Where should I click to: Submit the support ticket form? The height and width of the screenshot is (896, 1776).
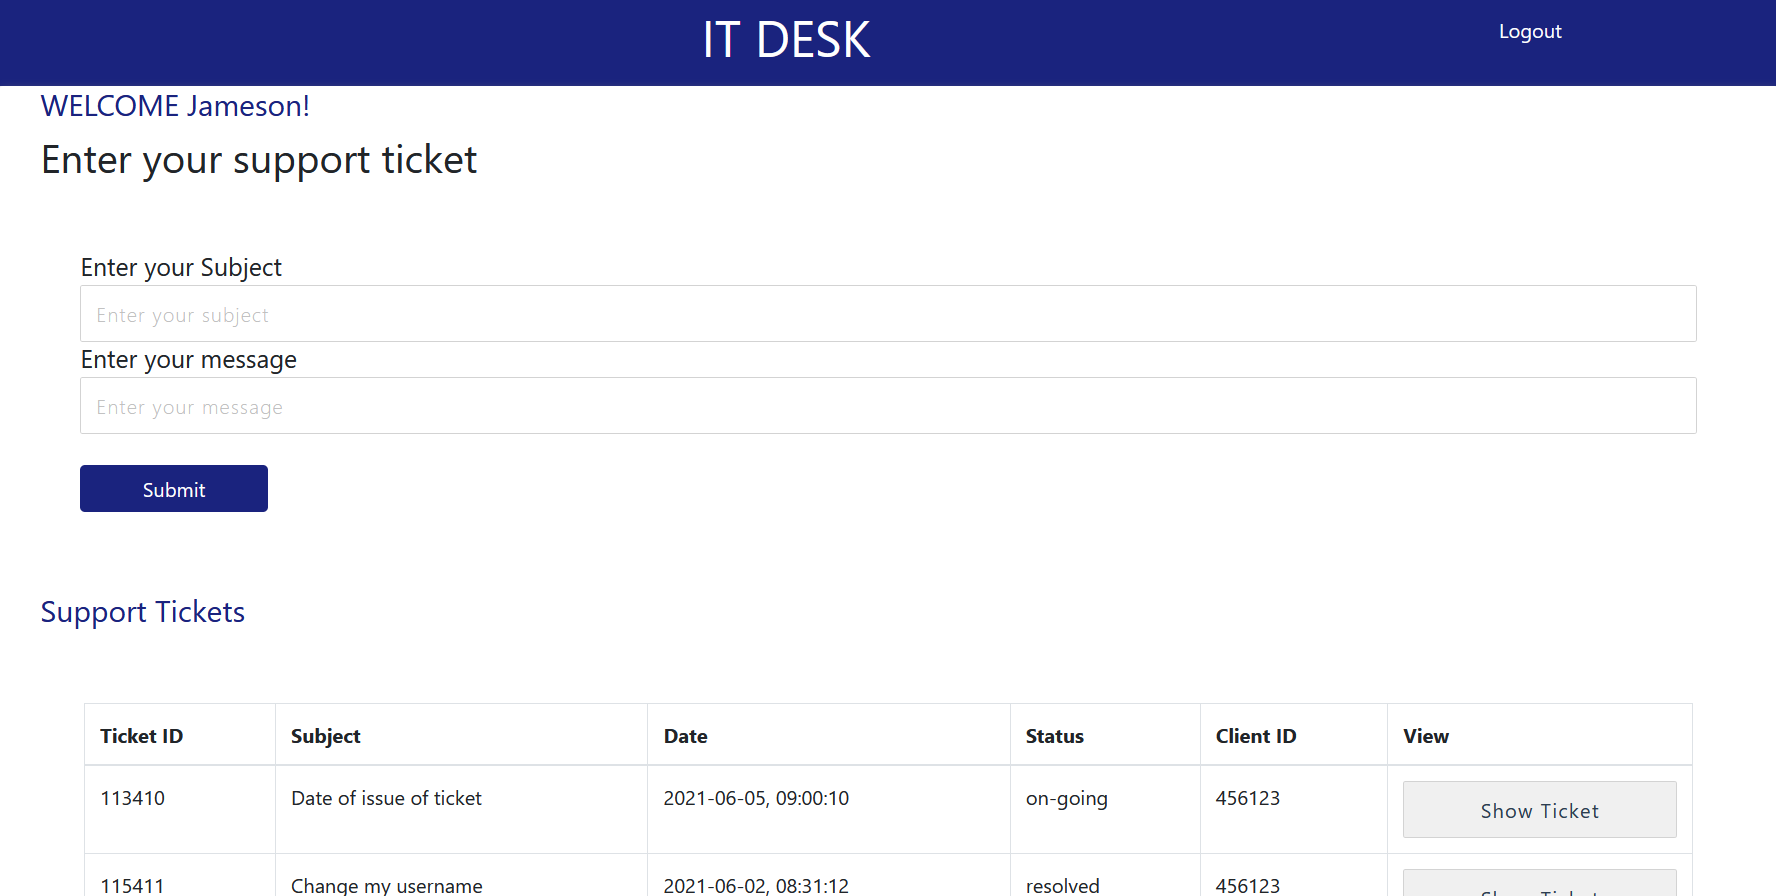coord(174,489)
